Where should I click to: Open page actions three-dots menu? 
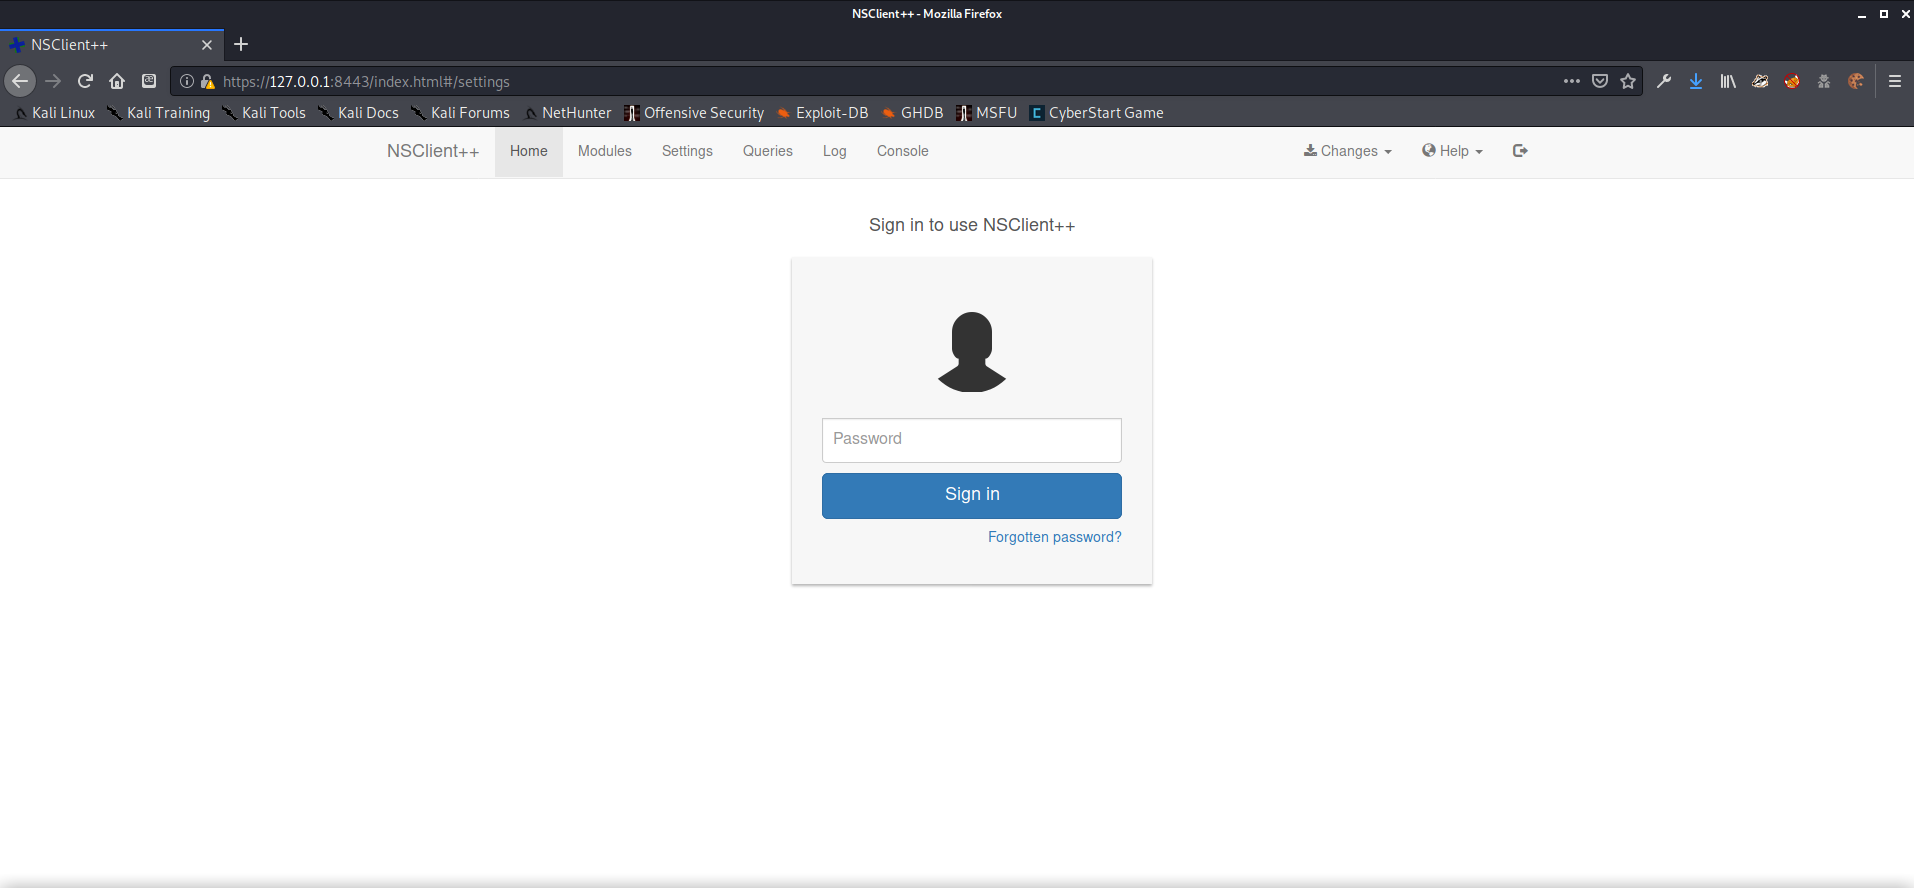[x=1572, y=81]
